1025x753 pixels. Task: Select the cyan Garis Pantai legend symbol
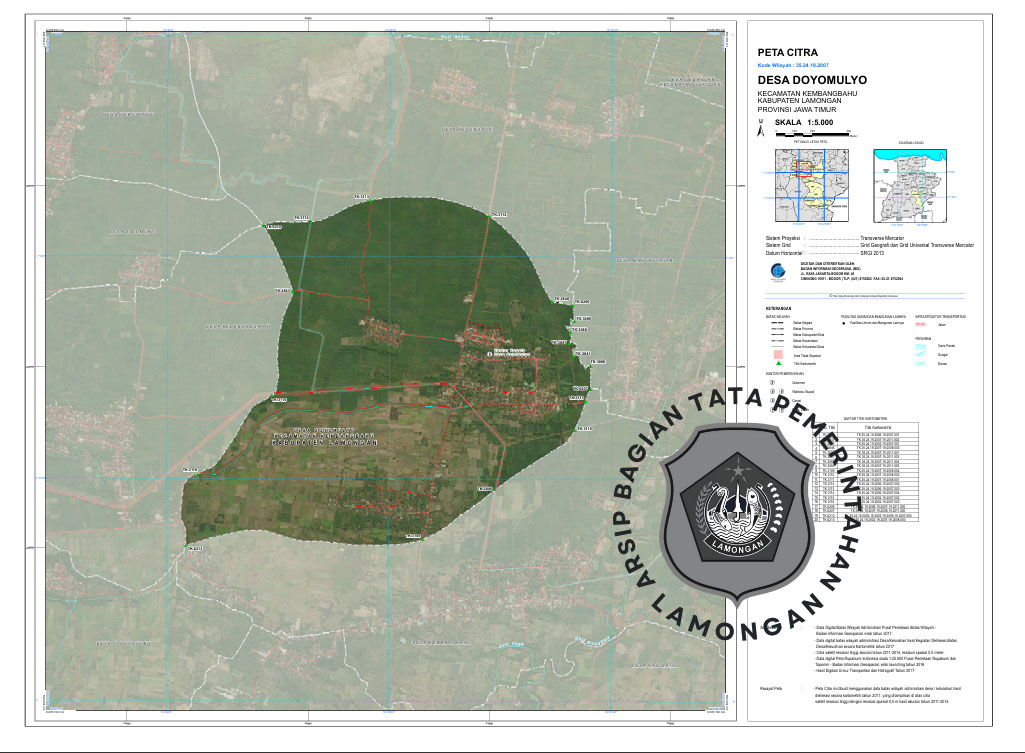click(x=920, y=346)
